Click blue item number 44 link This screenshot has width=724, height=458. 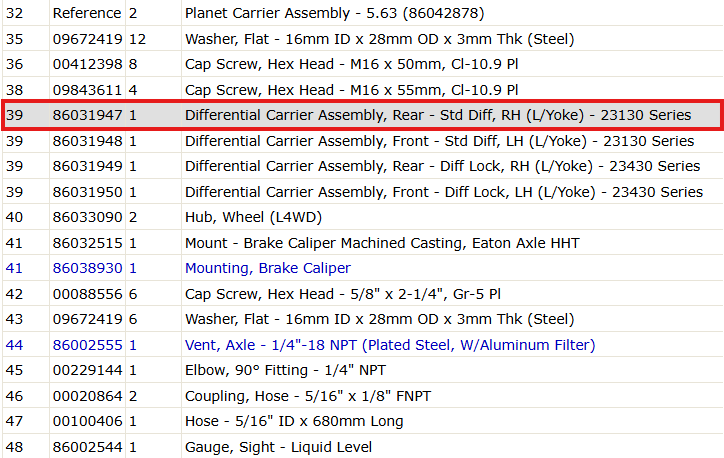tap(14, 345)
